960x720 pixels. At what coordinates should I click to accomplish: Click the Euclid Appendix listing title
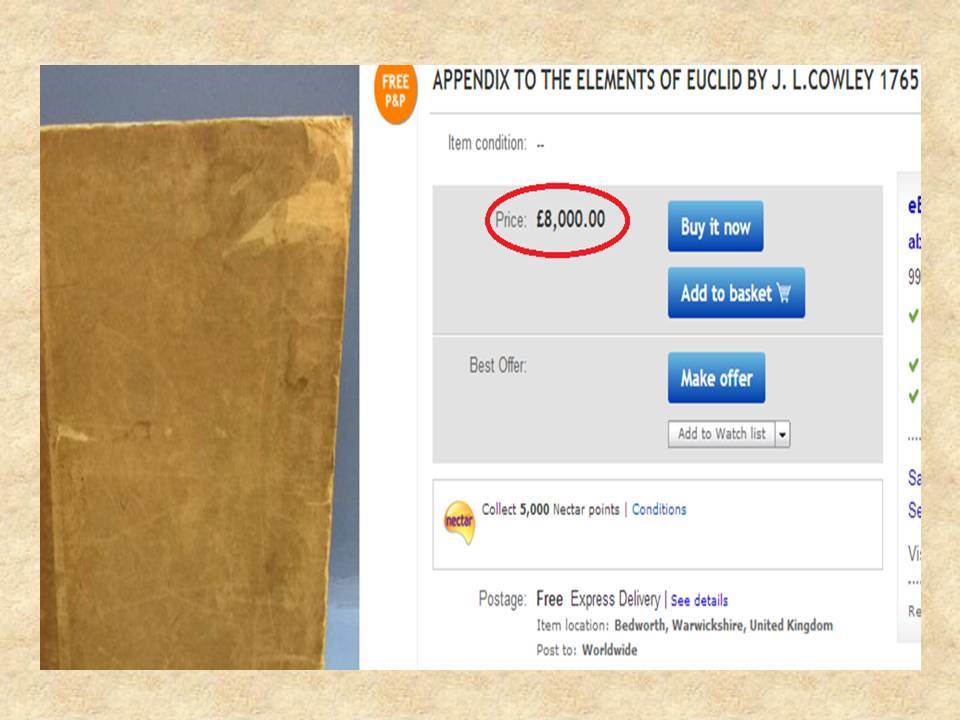(x=675, y=80)
